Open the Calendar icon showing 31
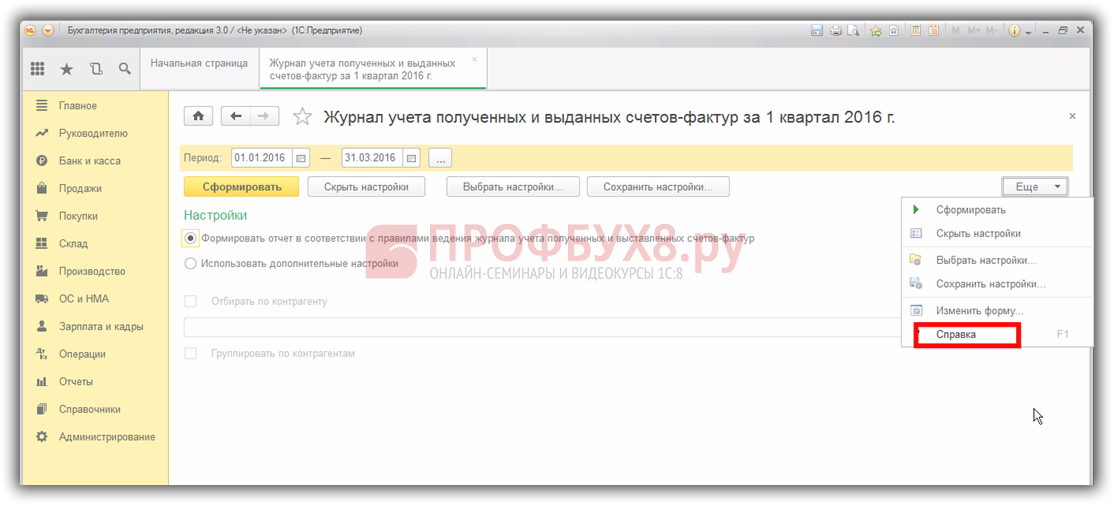The height and width of the screenshot is (505, 1114). coord(934,31)
